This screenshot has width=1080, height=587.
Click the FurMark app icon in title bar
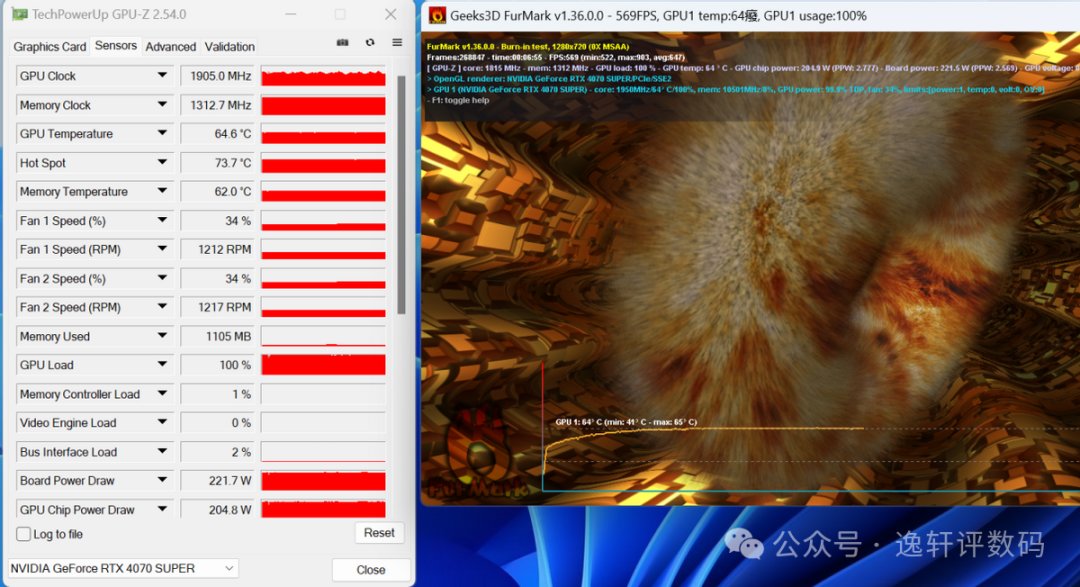click(x=437, y=15)
